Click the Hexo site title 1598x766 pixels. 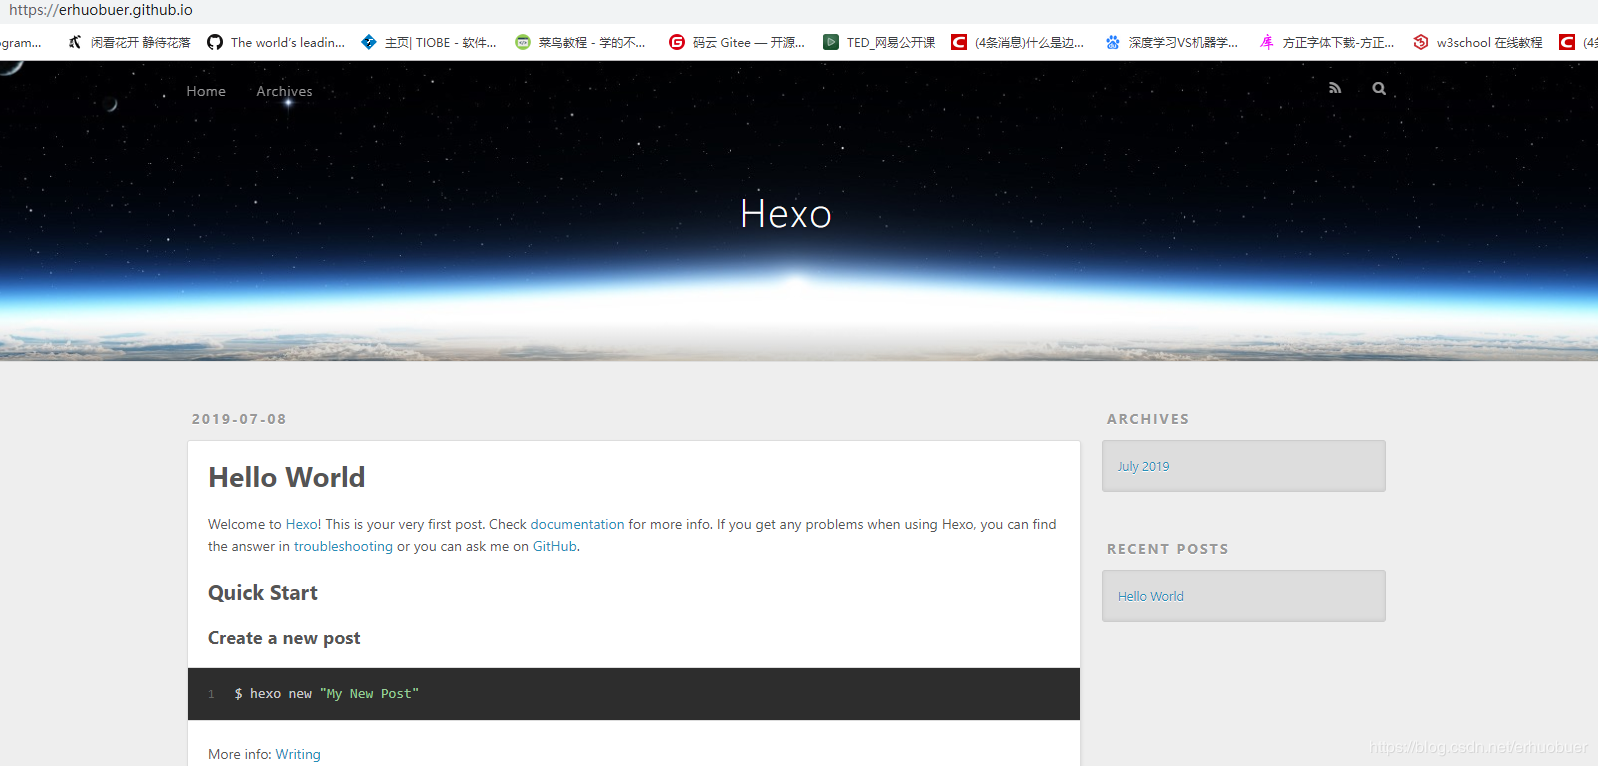(786, 214)
